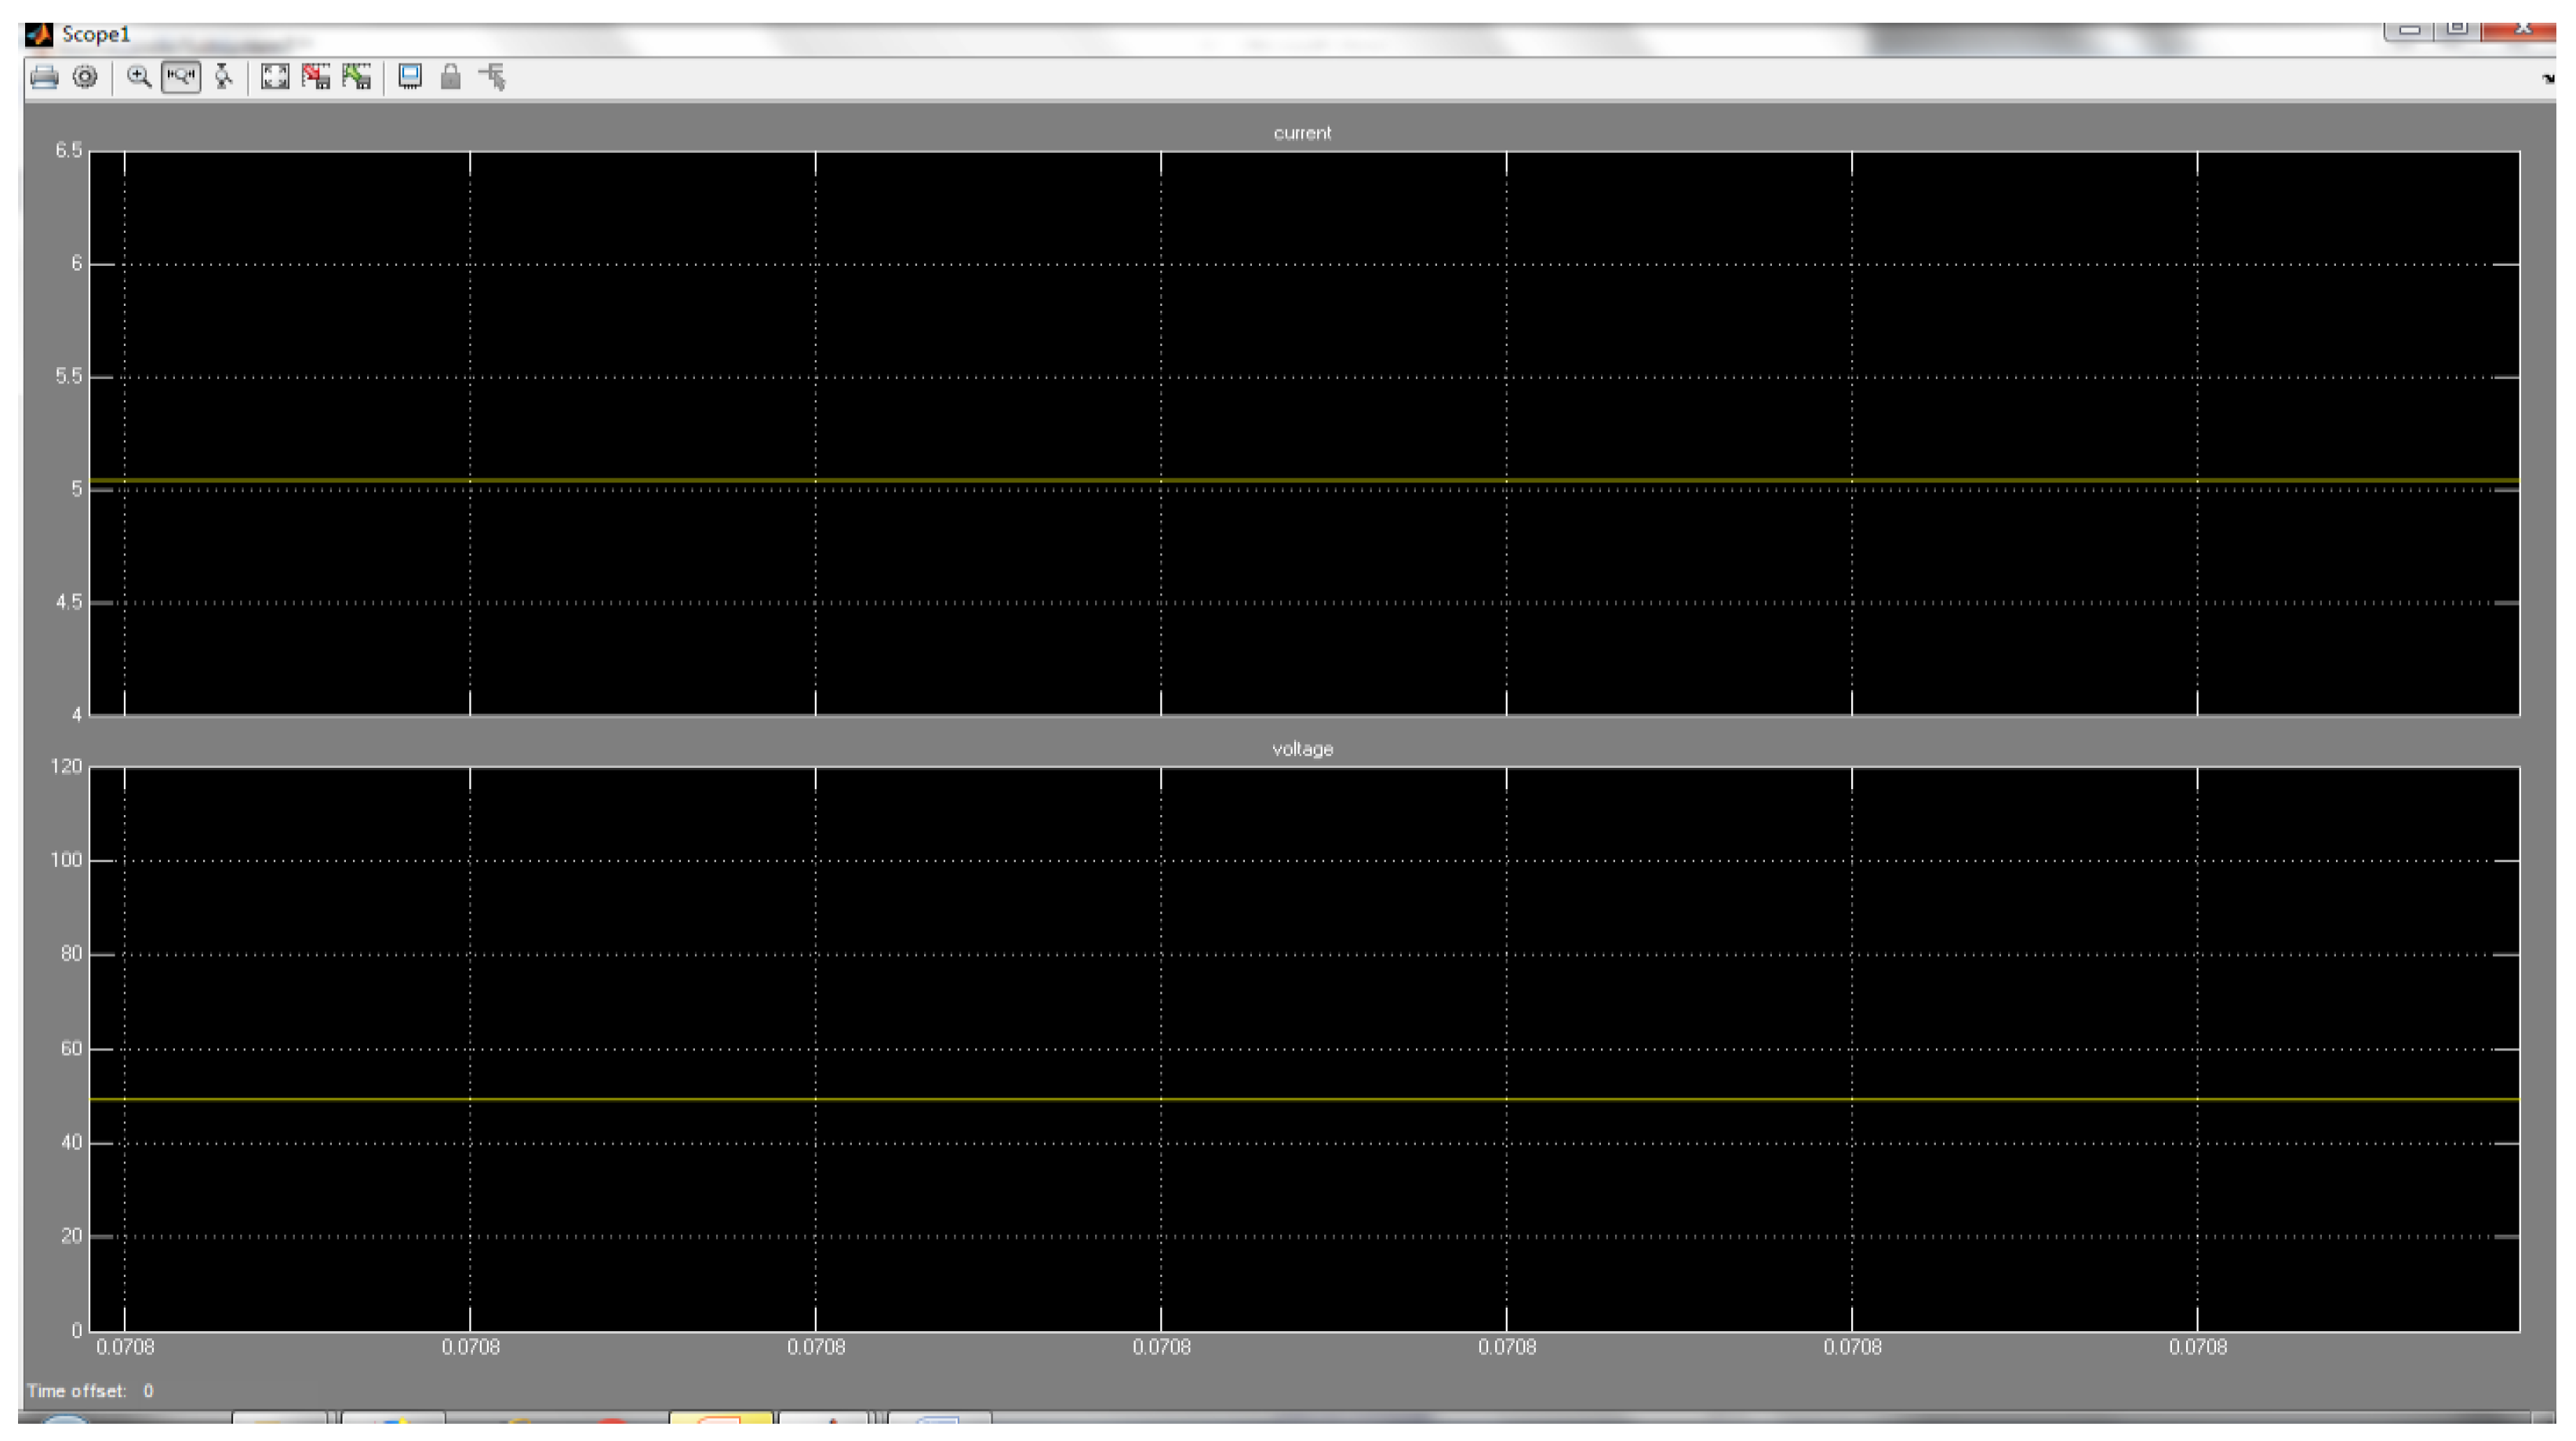
Task: Toggle the lock axes selection icon
Action: [x=451, y=77]
